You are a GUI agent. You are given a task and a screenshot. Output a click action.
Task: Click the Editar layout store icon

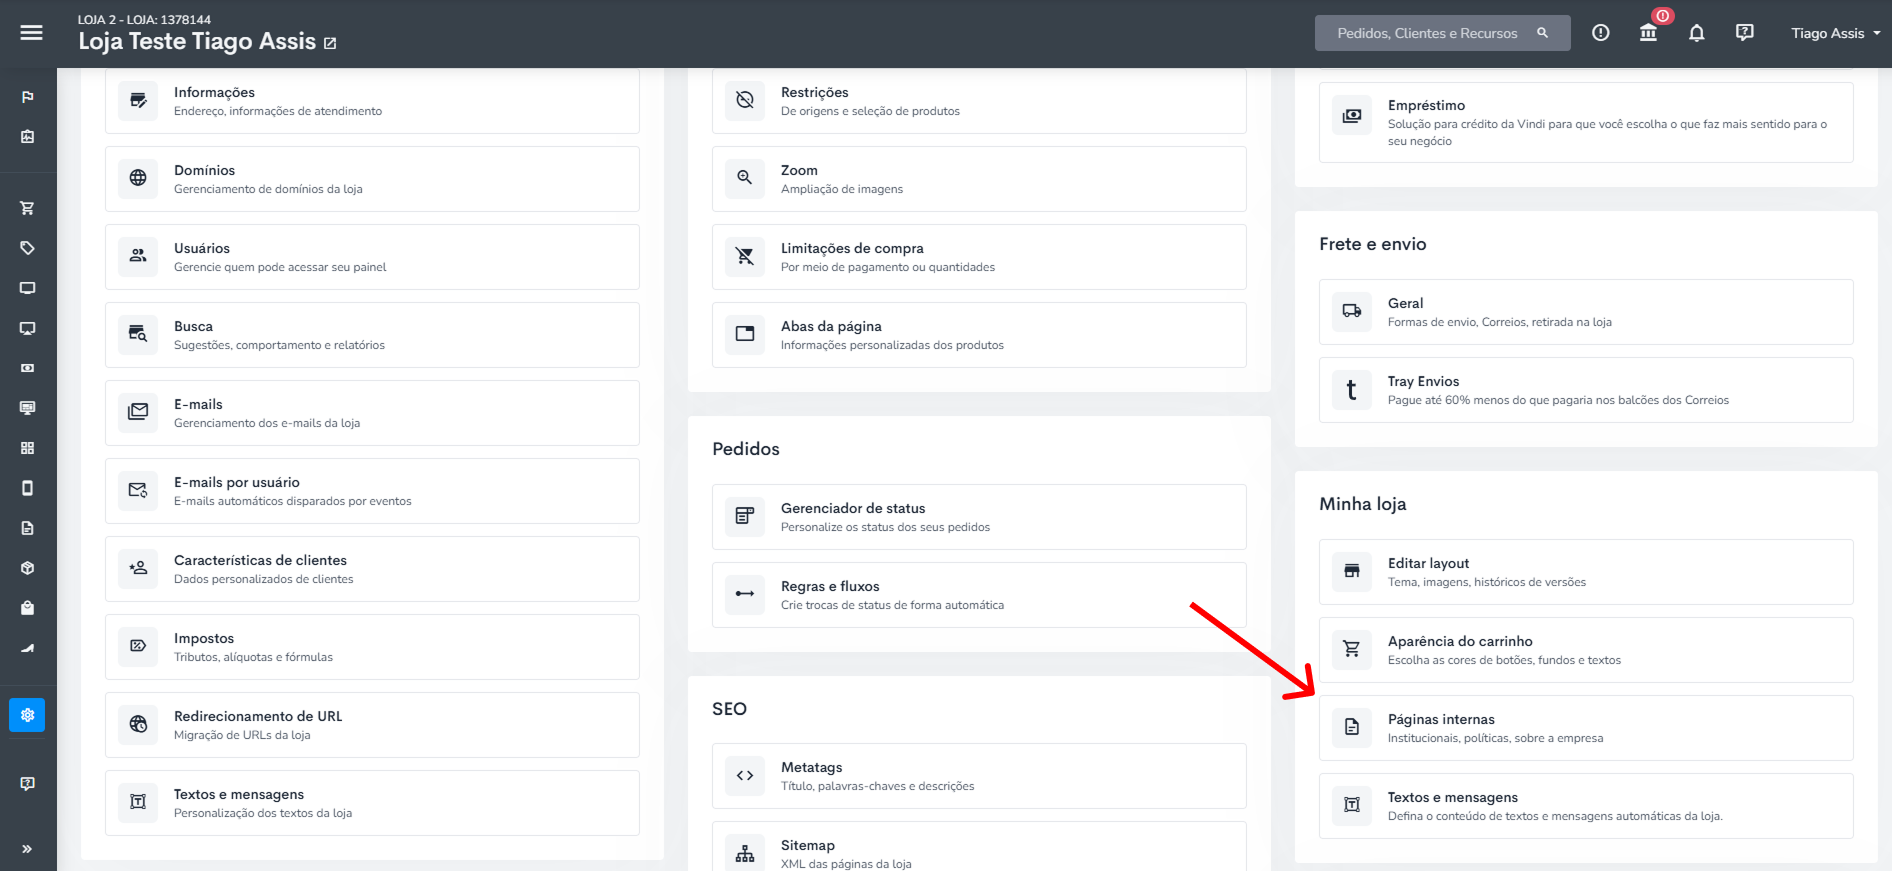[1352, 572]
